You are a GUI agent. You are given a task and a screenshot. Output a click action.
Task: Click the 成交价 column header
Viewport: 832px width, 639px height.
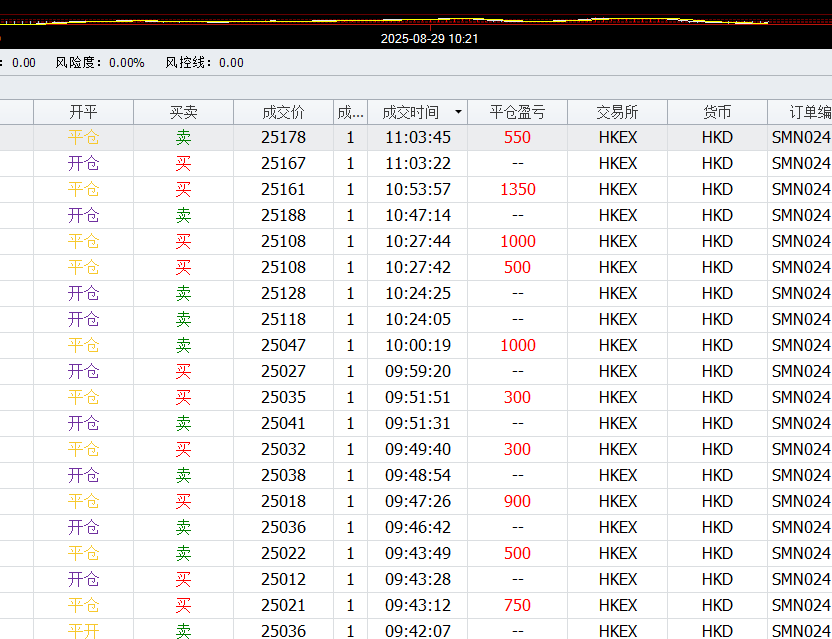click(283, 113)
